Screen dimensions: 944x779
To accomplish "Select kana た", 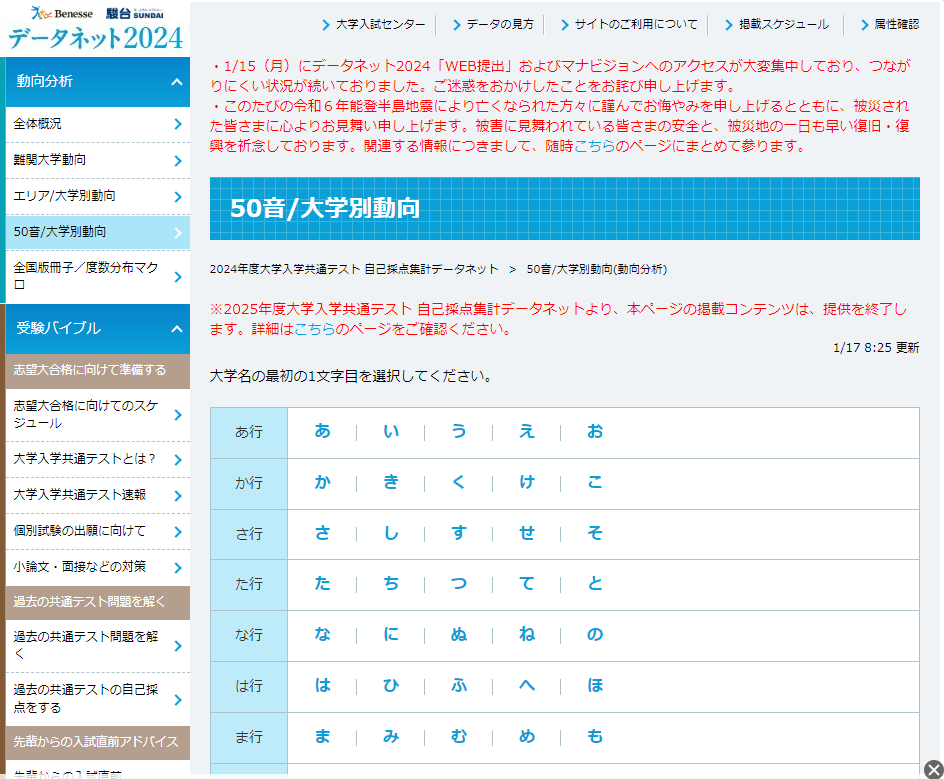I will (323, 583).
